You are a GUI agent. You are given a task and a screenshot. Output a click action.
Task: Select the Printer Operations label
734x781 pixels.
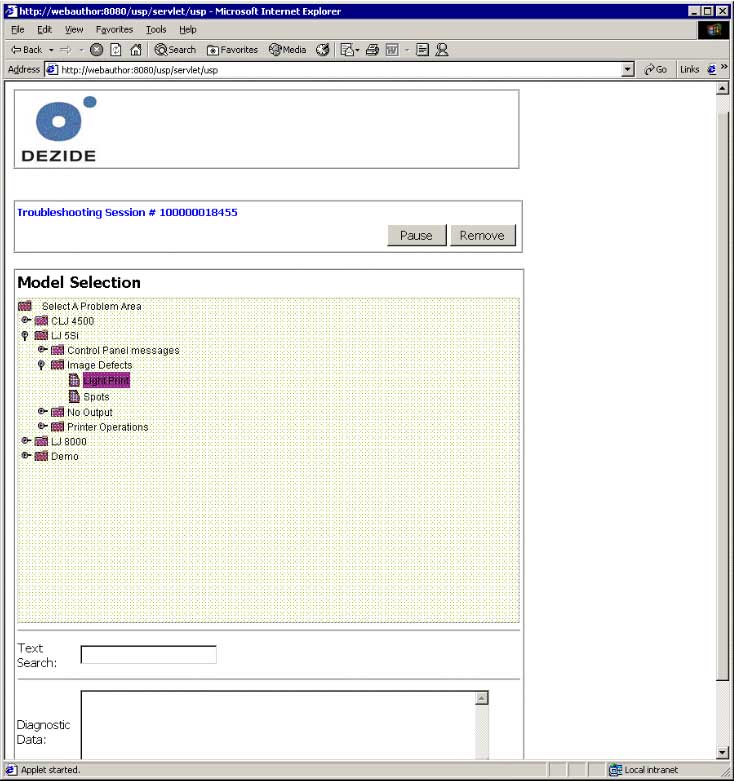pyautogui.click(x=108, y=427)
